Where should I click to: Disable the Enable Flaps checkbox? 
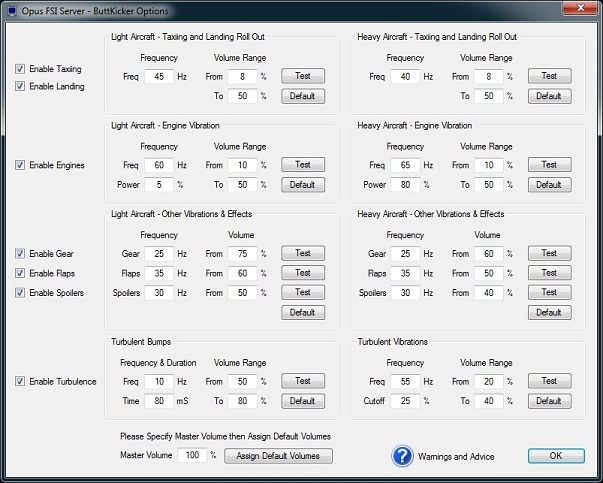20,273
